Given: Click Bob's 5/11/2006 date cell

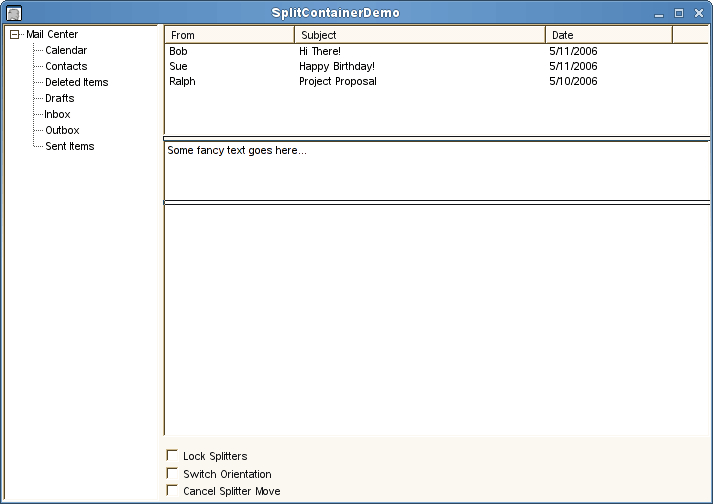Looking at the screenshot, I should click(x=573, y=51).
